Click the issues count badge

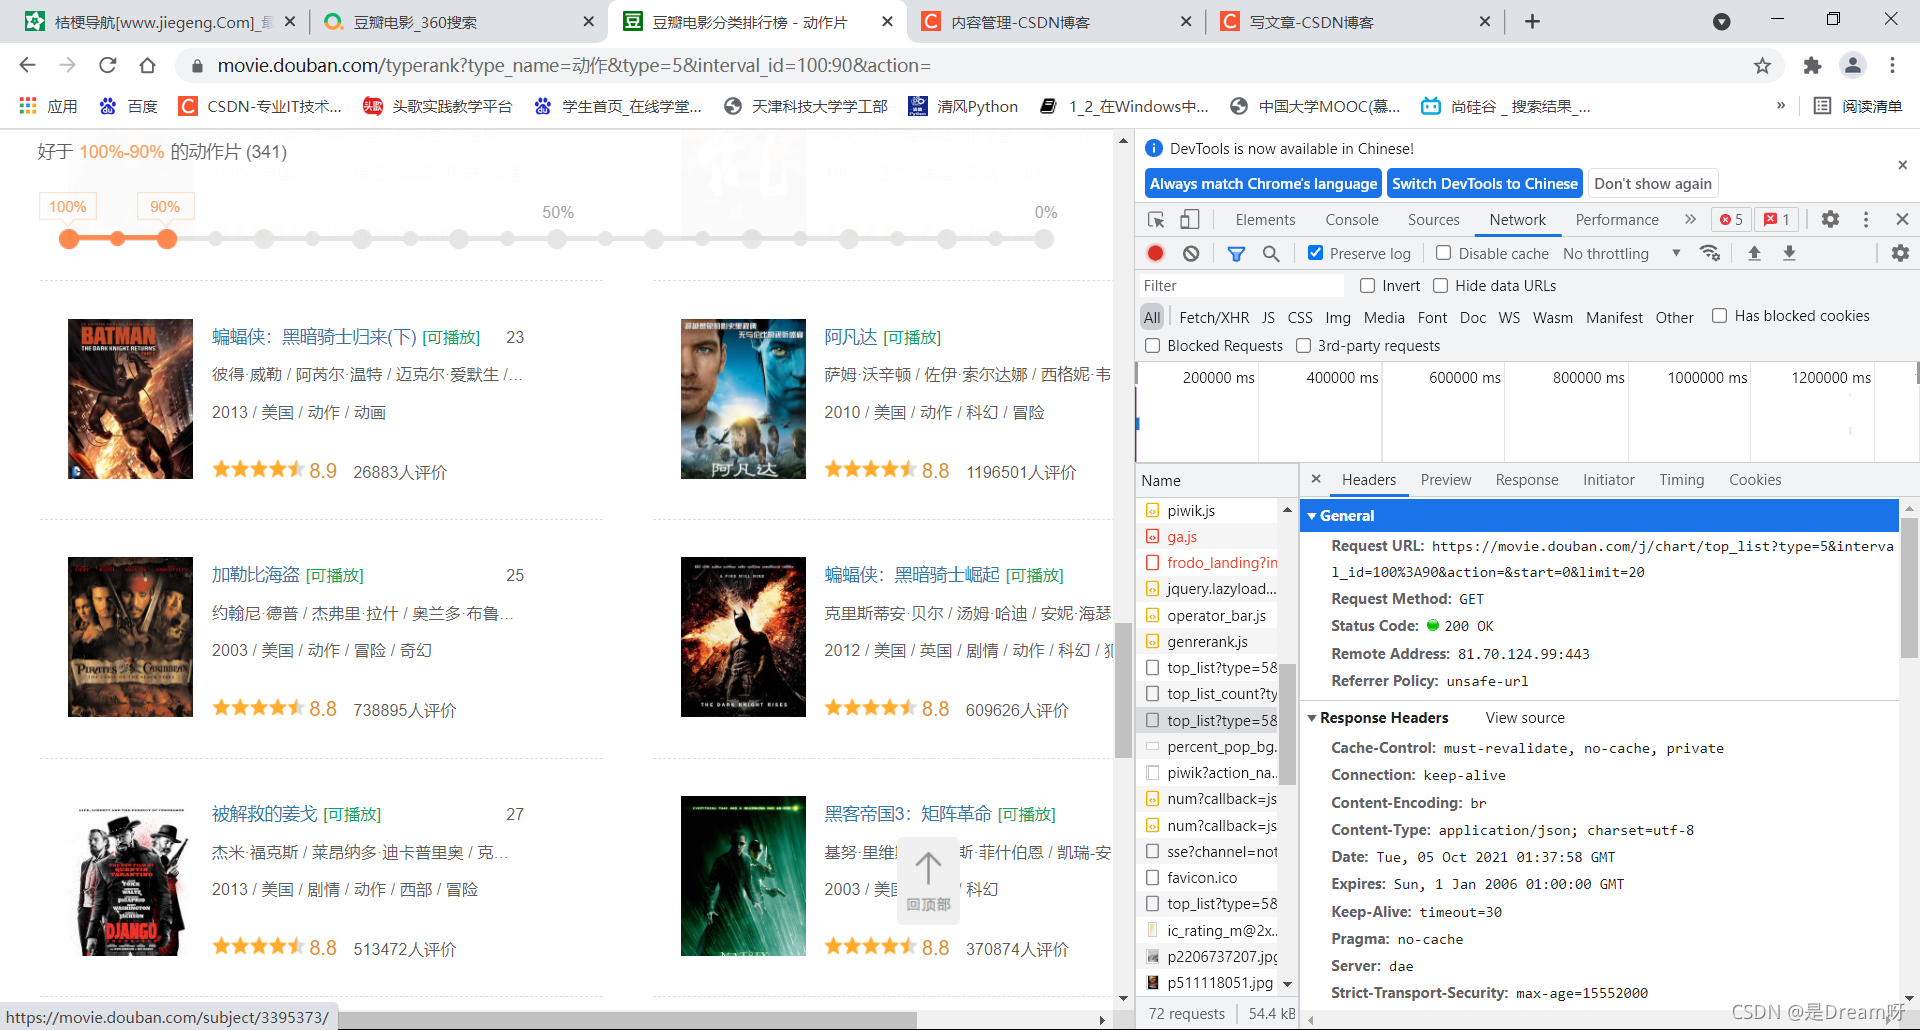[1777, 219]
